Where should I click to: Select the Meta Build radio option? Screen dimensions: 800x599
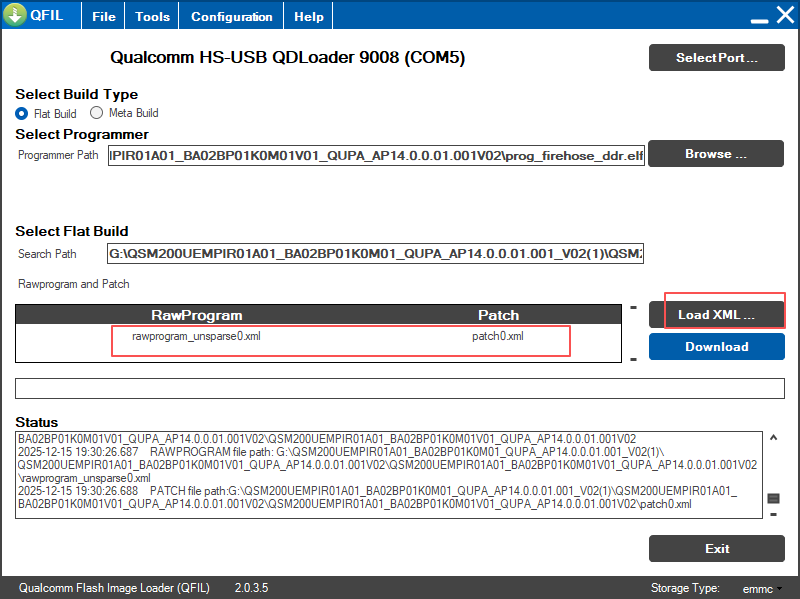click(97, 113)
